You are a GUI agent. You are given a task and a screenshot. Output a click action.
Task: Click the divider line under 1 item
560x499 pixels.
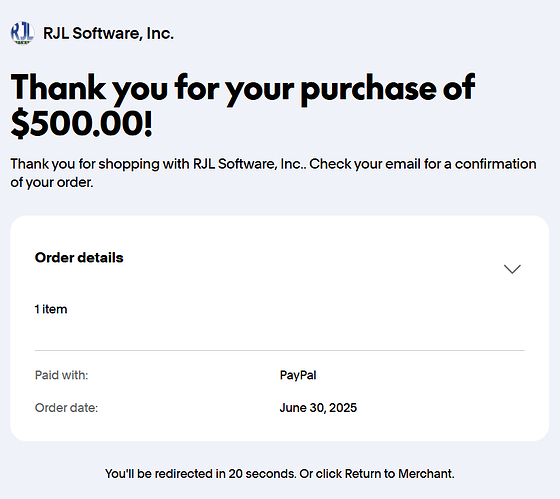(280, 350)
